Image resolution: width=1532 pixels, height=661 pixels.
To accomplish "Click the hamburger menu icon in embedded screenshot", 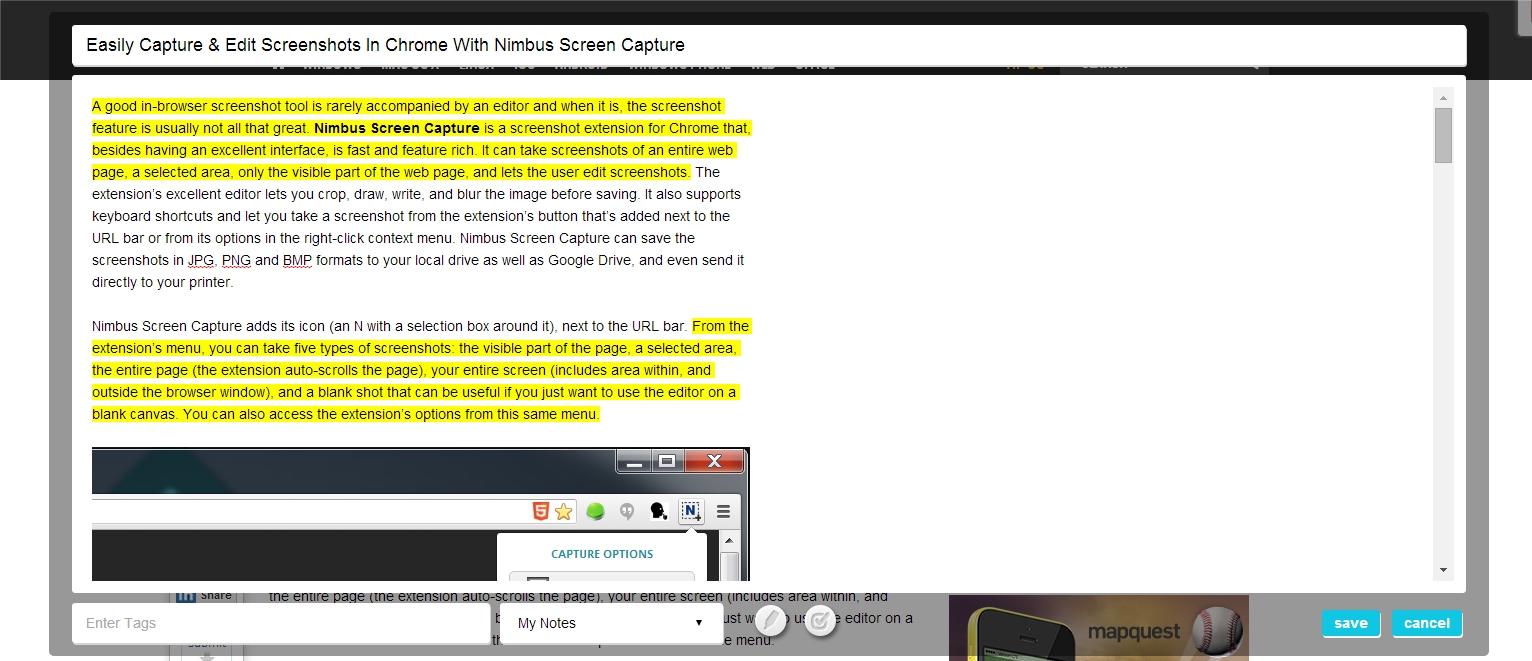I will [723, 512].
